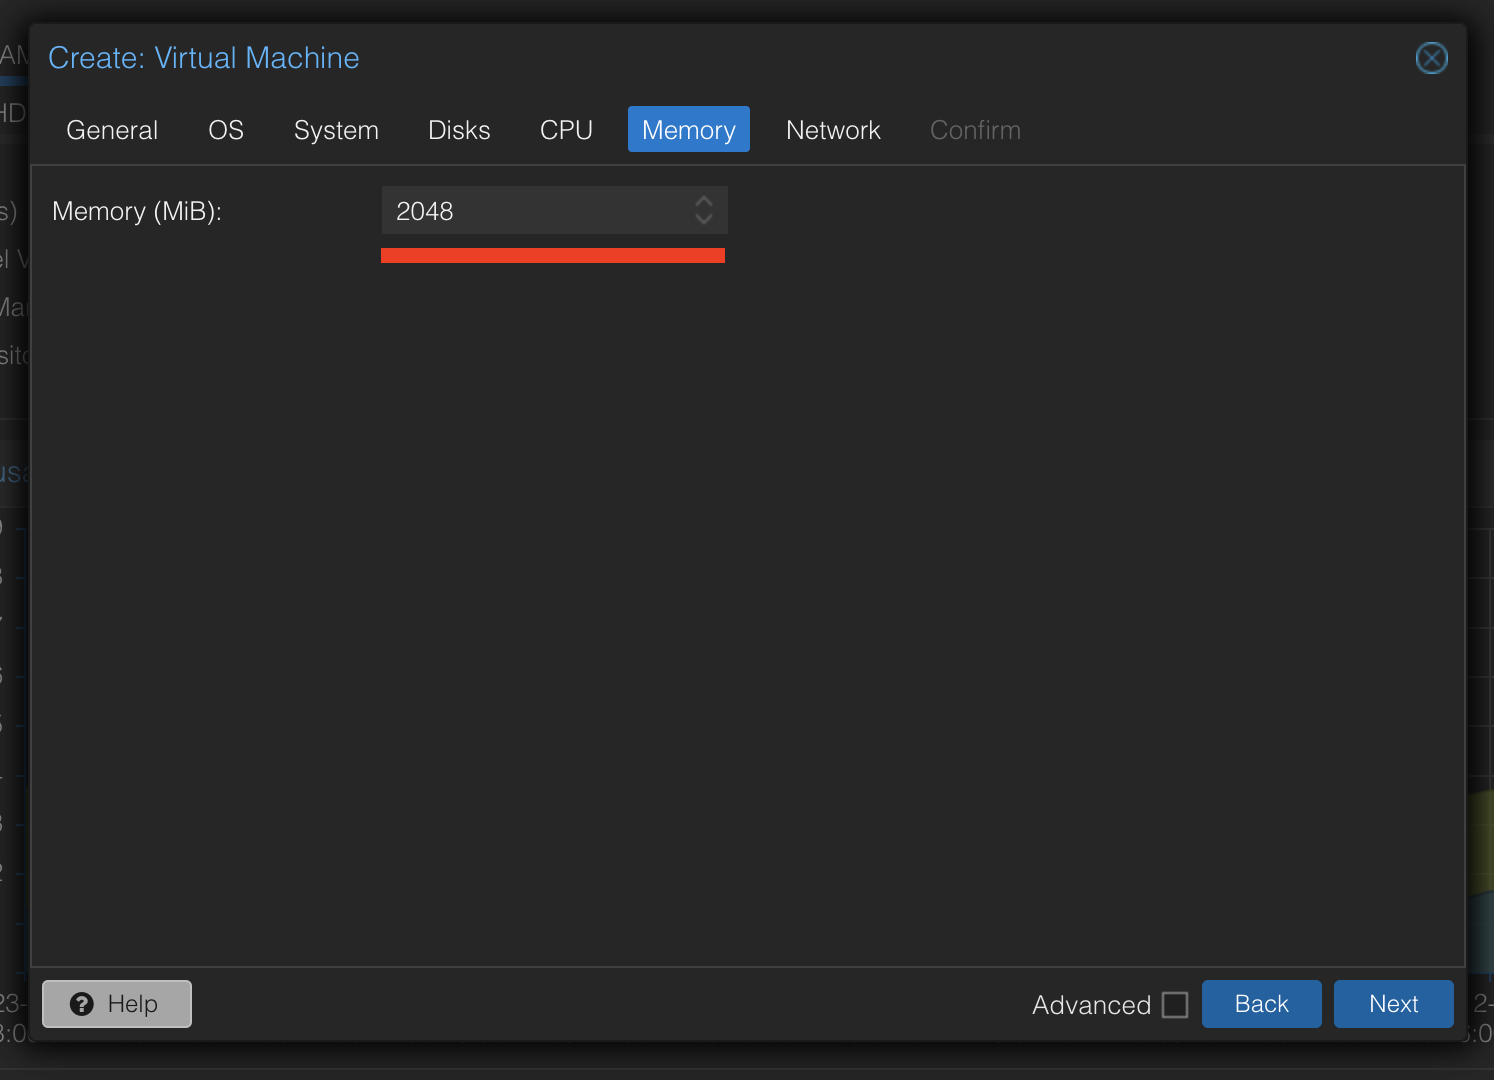Click the Memory (MiB) label

point(137,211)
